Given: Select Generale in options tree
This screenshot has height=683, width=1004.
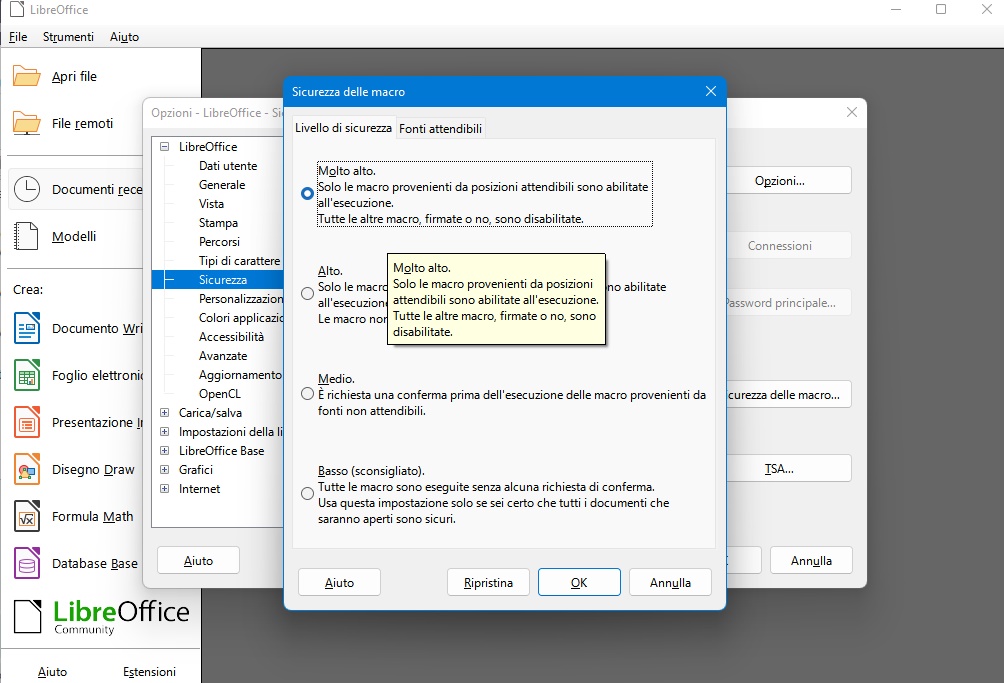Looking at the screenshot, I should click(x=222, y=185).
